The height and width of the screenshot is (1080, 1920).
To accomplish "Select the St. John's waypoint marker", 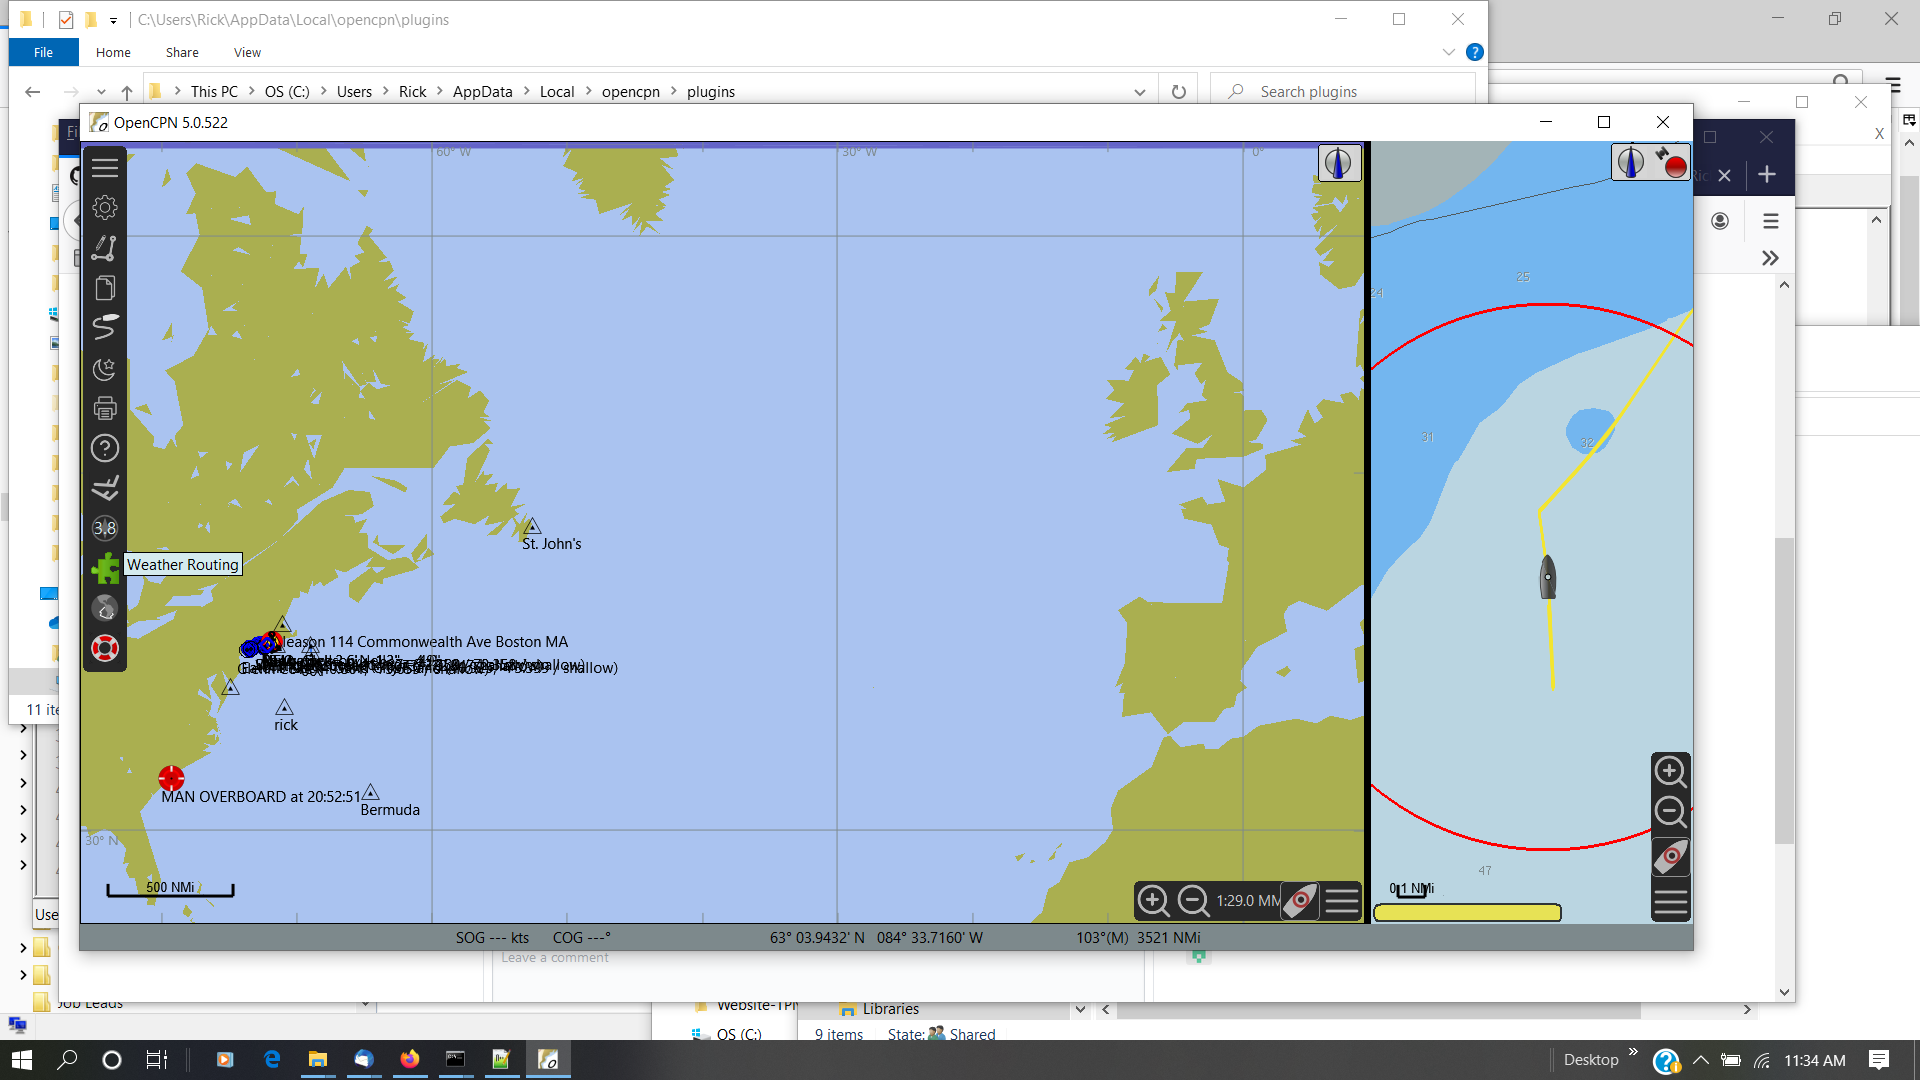I will point(532,526).
